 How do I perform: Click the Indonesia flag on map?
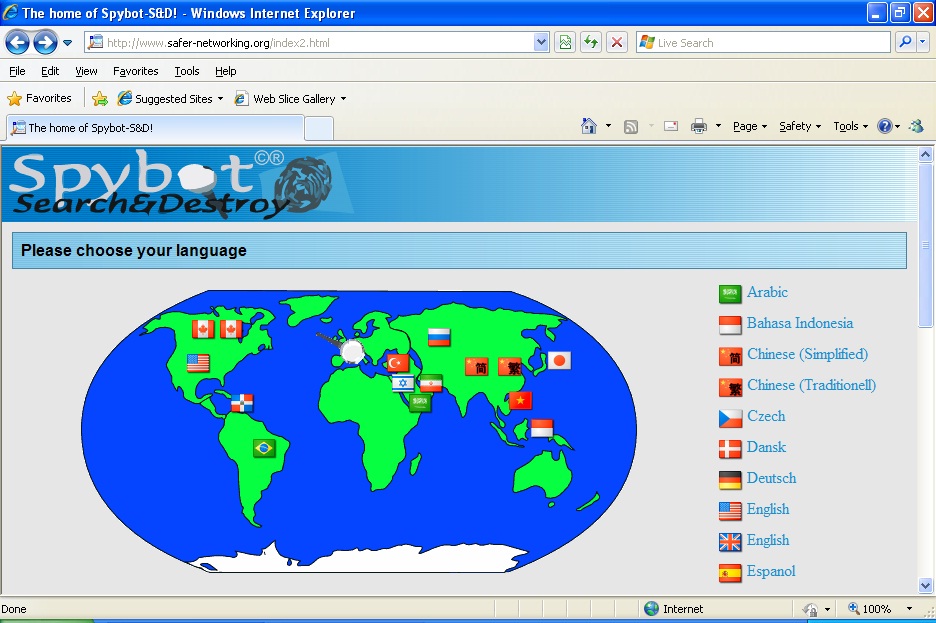tap(542, 428)
